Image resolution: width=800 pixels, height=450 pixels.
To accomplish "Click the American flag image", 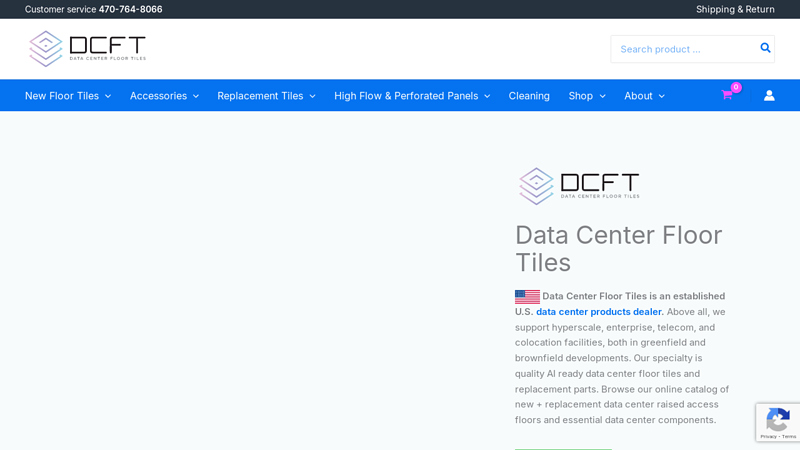I will [527, 296].
